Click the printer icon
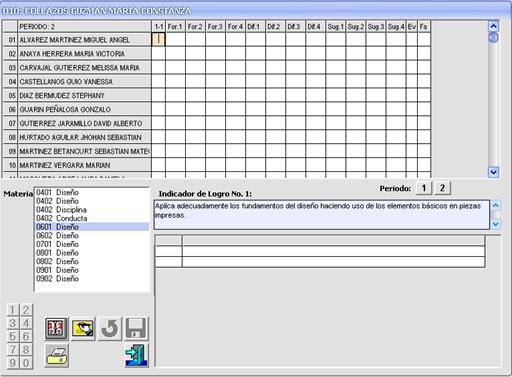Image resolution: width=512 pixels, height=377 pixels. (56, 355)
